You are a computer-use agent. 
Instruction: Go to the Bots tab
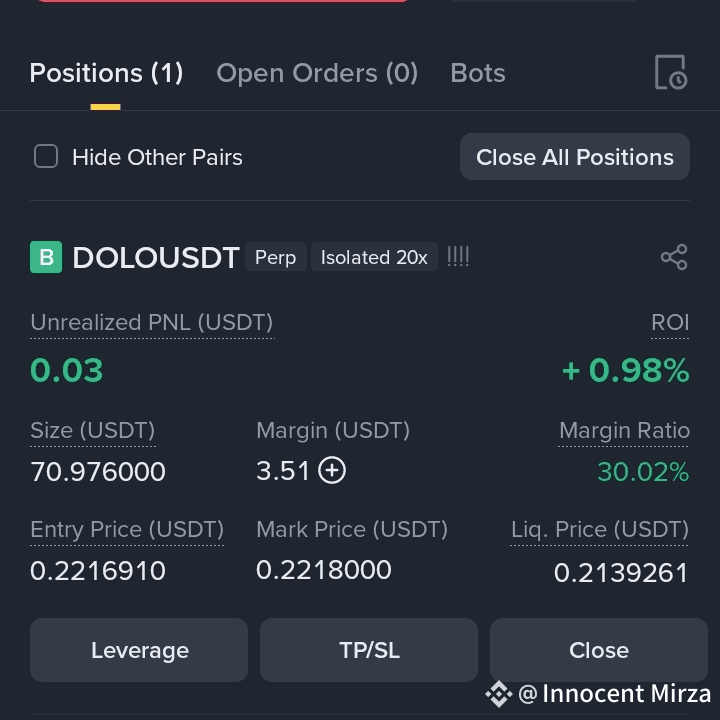pyautogui.click(x=478, y=73)
